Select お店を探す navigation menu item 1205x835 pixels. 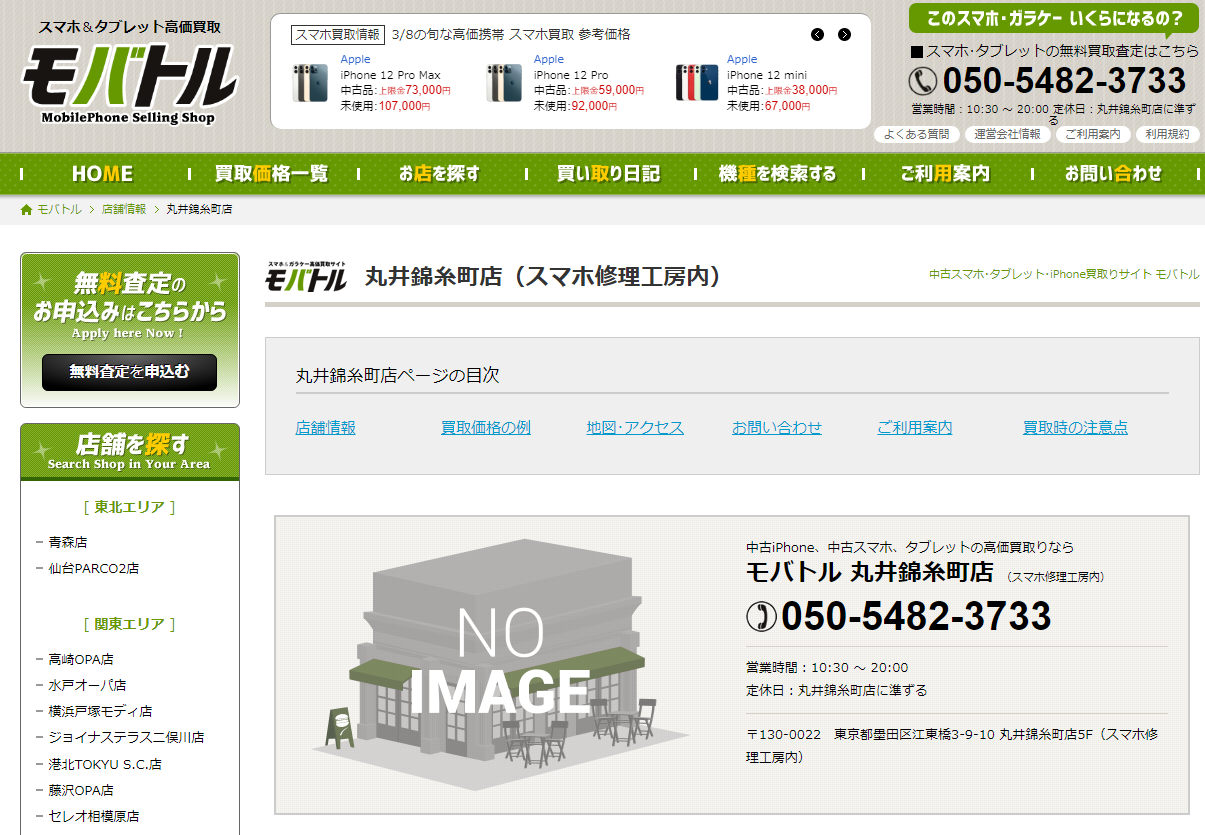439,174
